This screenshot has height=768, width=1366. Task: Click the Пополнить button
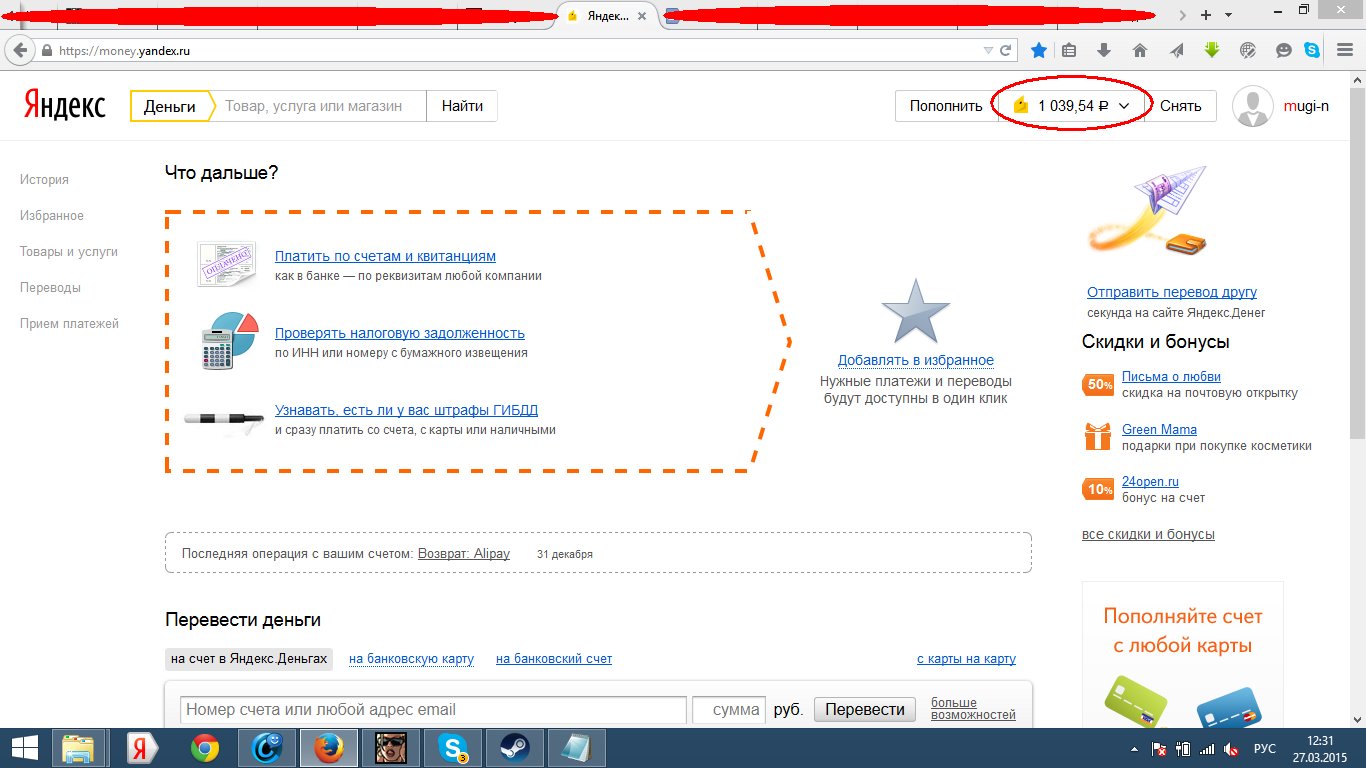click(946, 106)
